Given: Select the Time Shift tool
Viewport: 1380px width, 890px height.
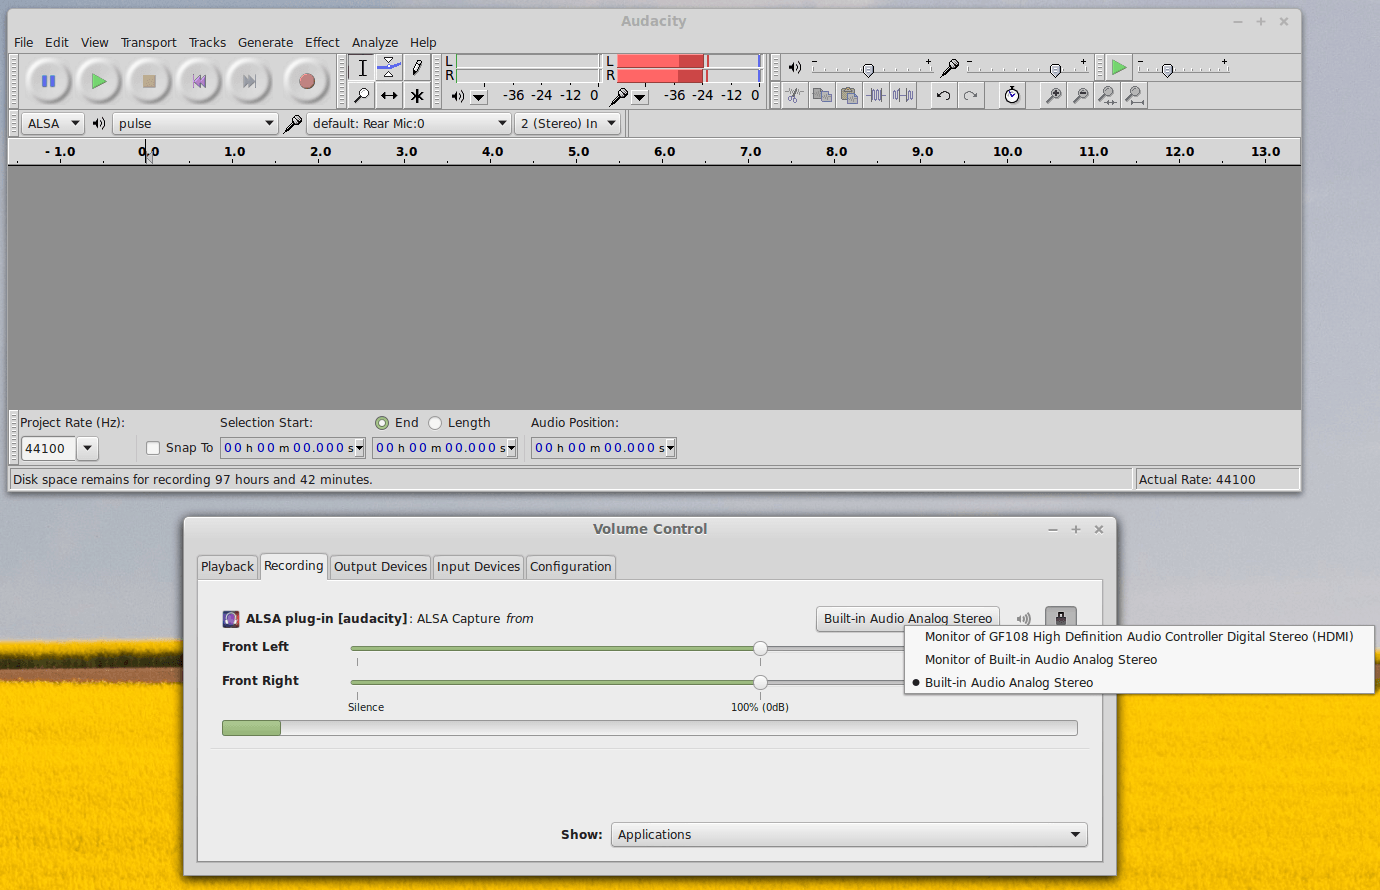Looking at the screenshot, I should click(389, 96).
